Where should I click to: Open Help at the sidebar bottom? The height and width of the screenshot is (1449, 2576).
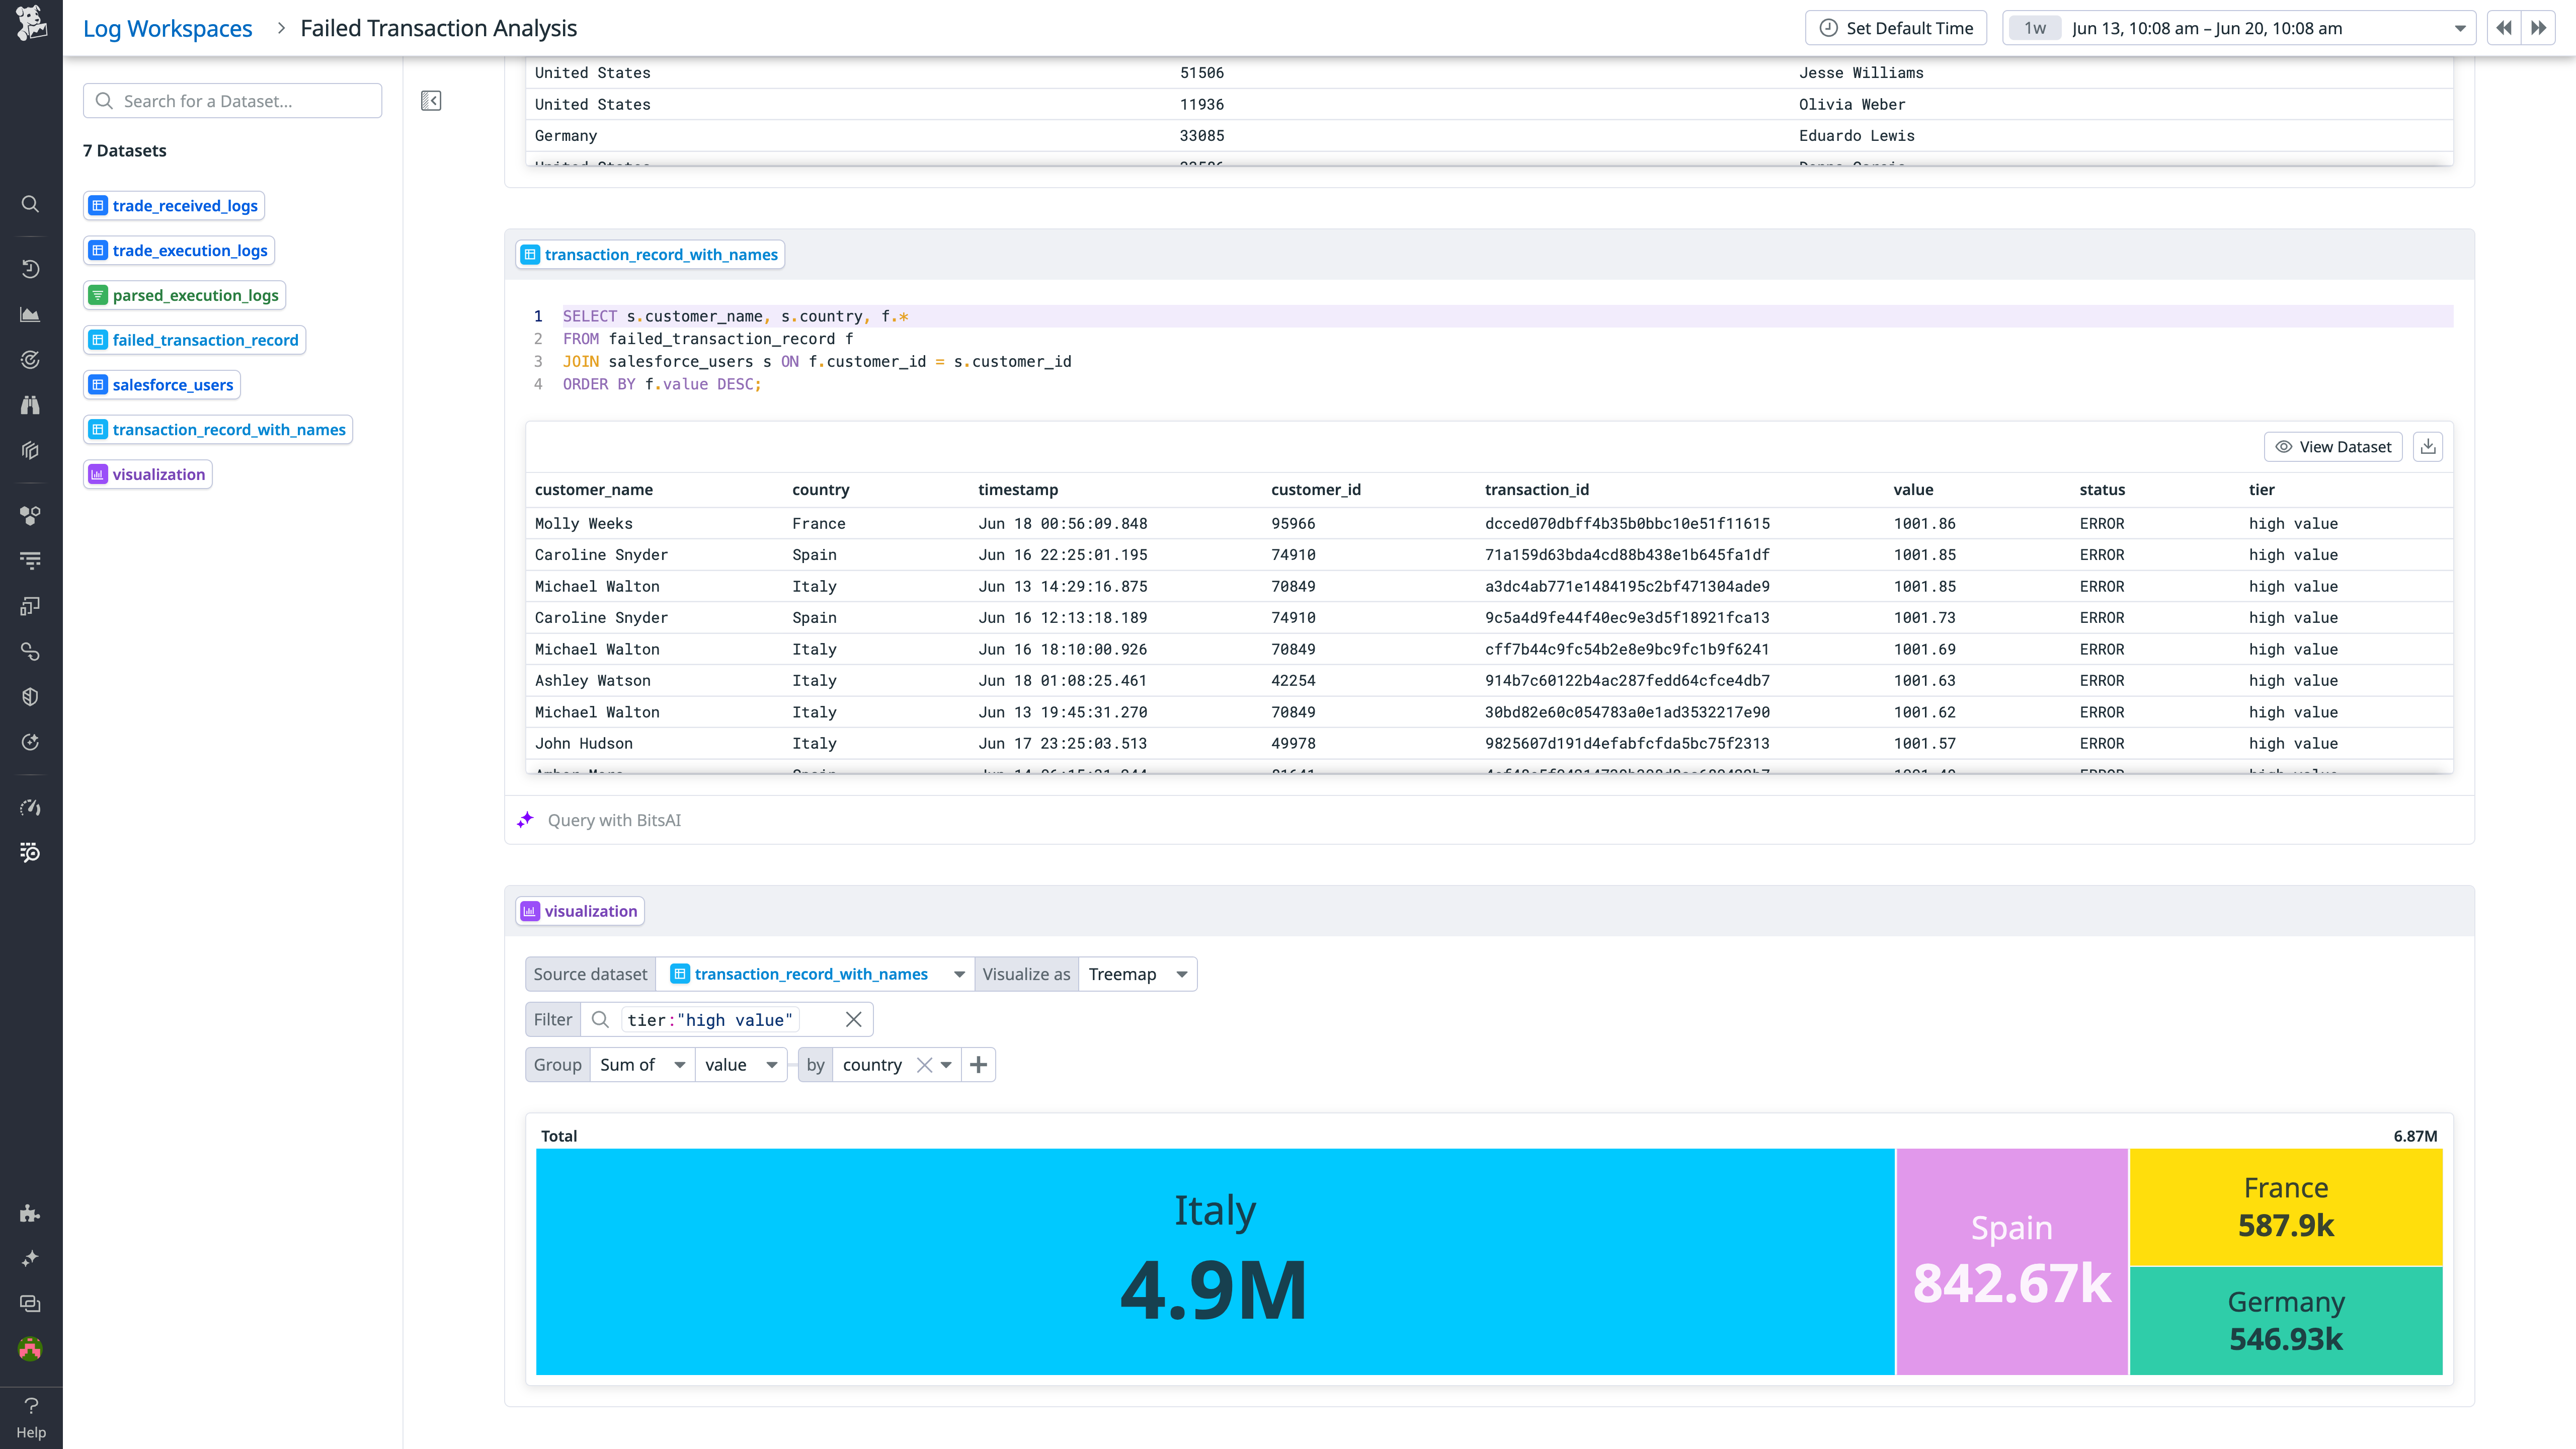[30, 1415]
